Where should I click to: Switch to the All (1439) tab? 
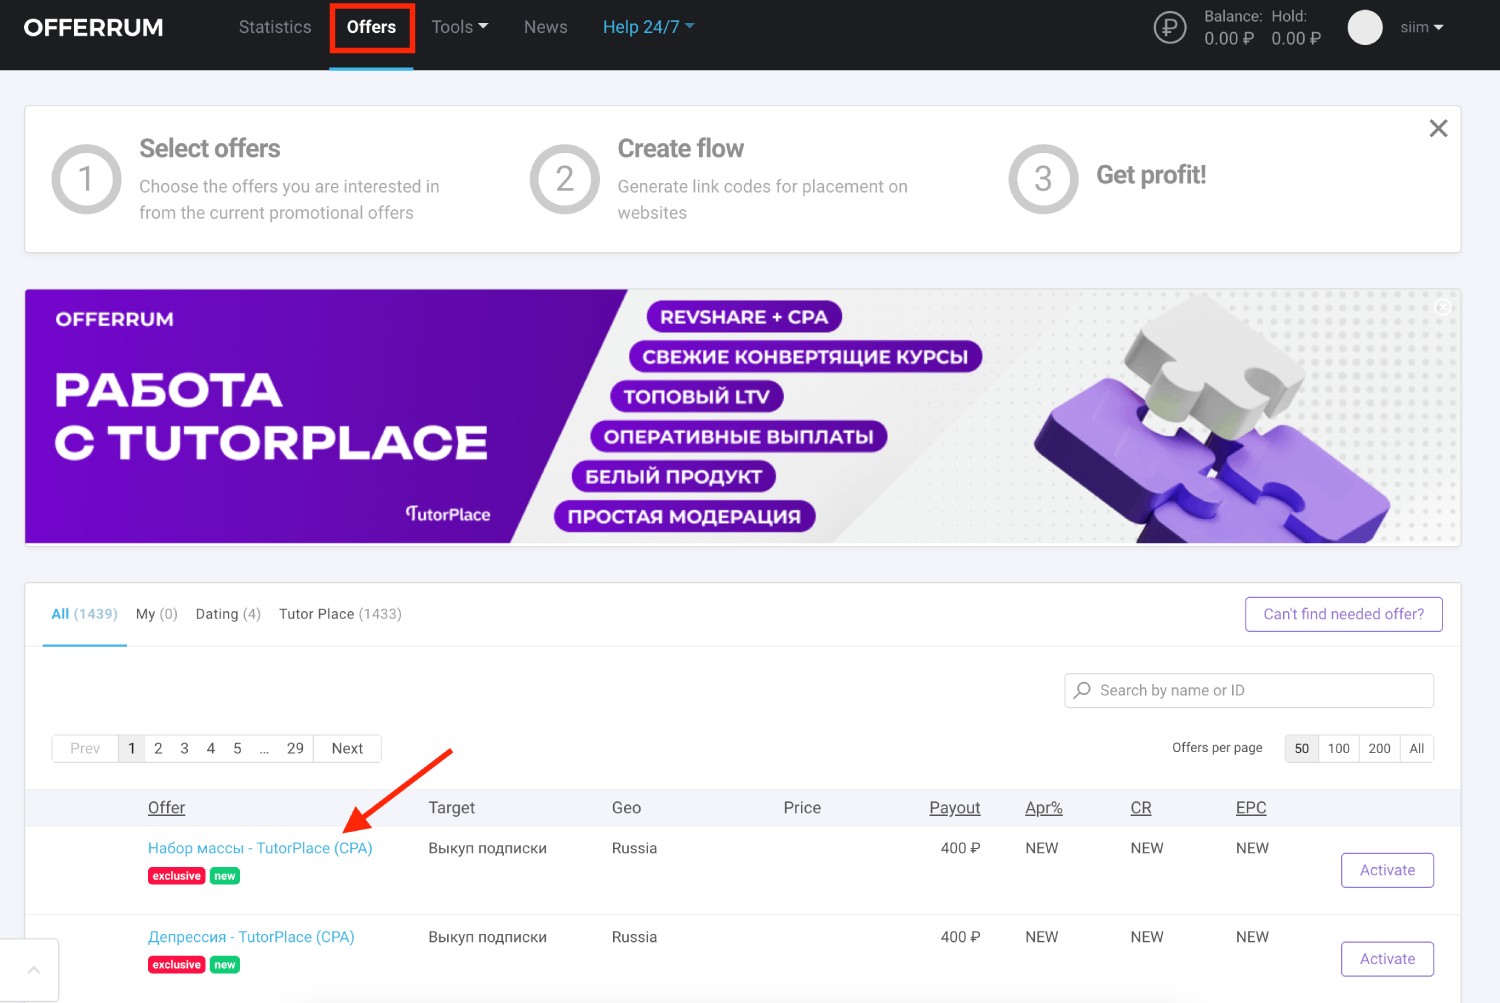click(x=84, y=614)
